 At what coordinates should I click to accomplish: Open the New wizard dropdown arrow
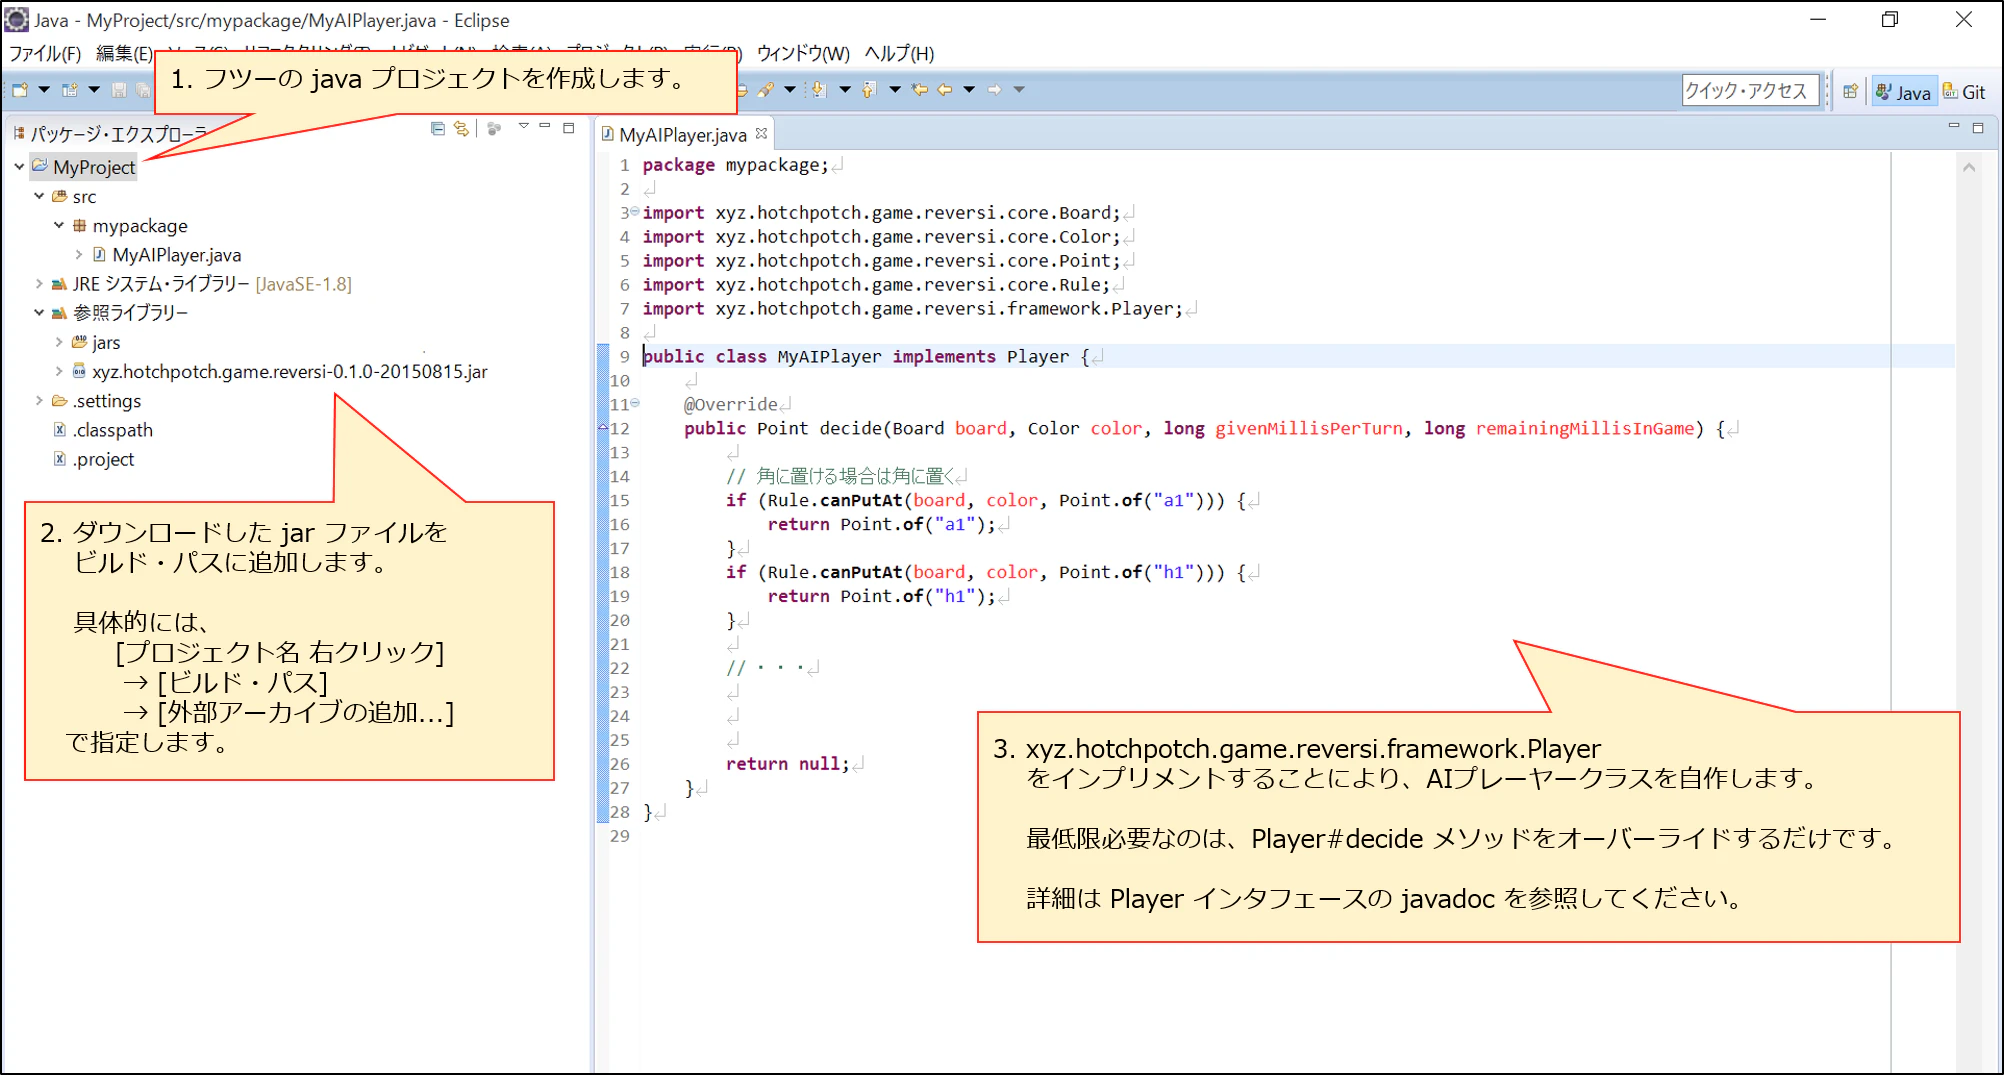(x=44, y=90)
